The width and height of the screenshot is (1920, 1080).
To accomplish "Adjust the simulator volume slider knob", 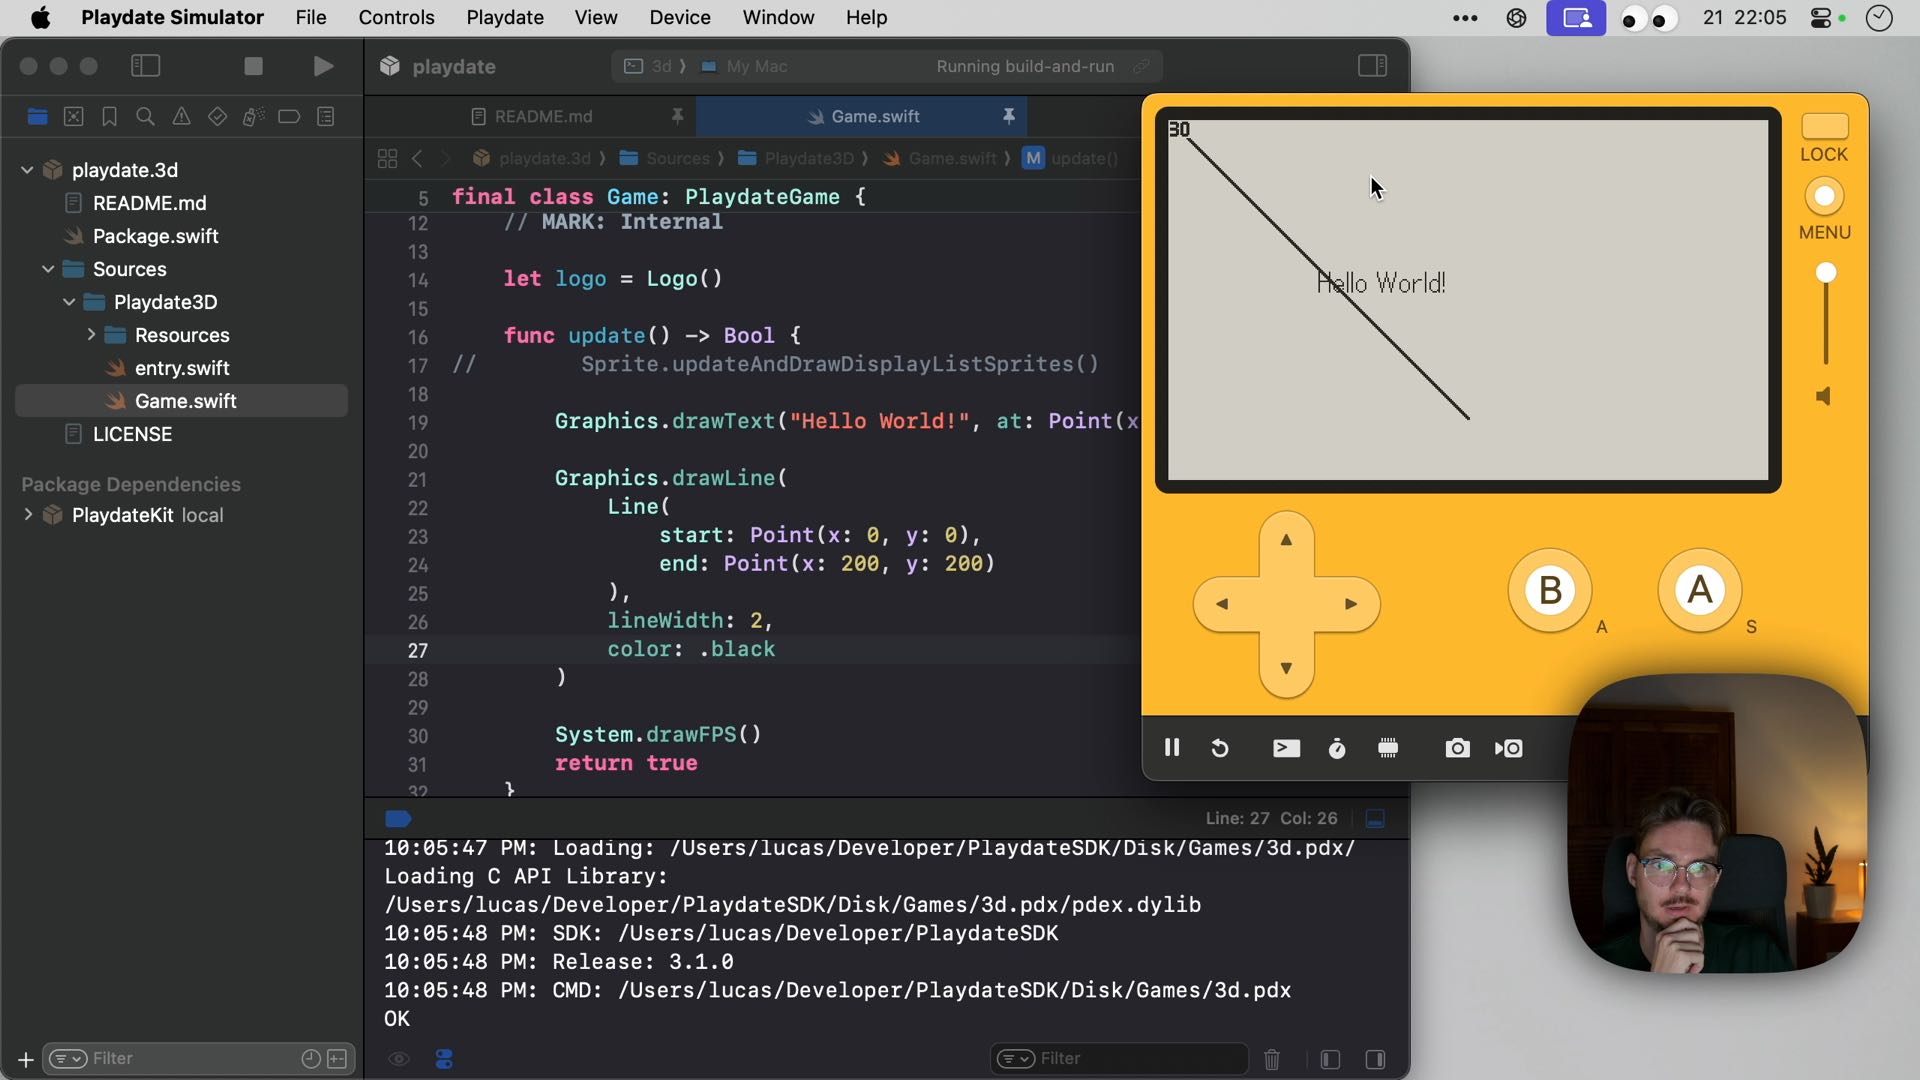I will pos(1826,272).
